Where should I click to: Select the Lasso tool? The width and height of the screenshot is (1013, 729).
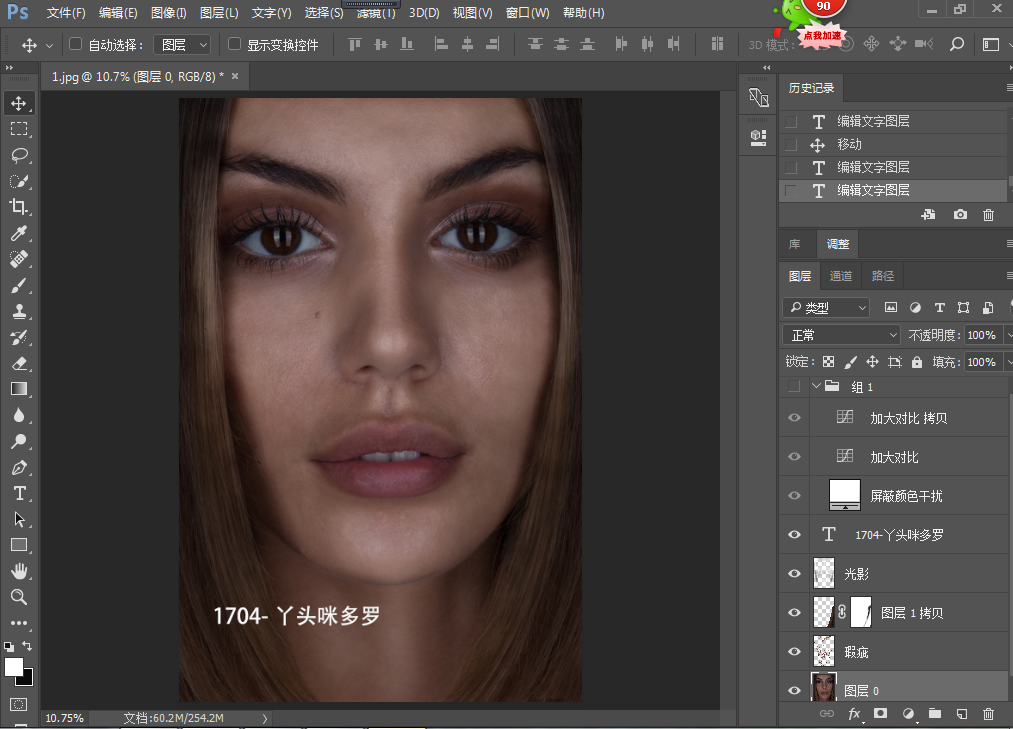pyautogui.click(x=19, y=155)
